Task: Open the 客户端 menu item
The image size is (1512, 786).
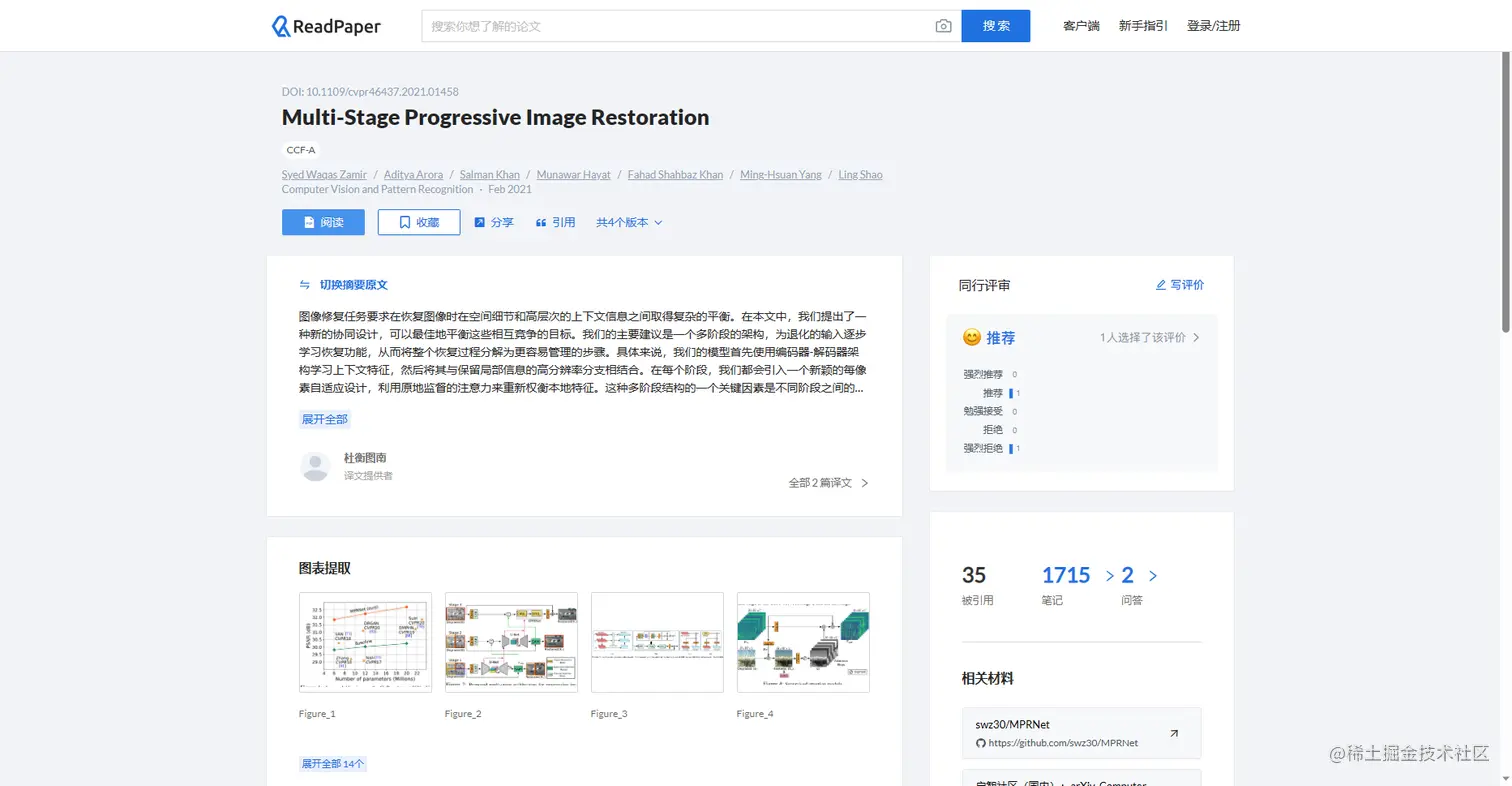Action: (x=1081, y=26)
